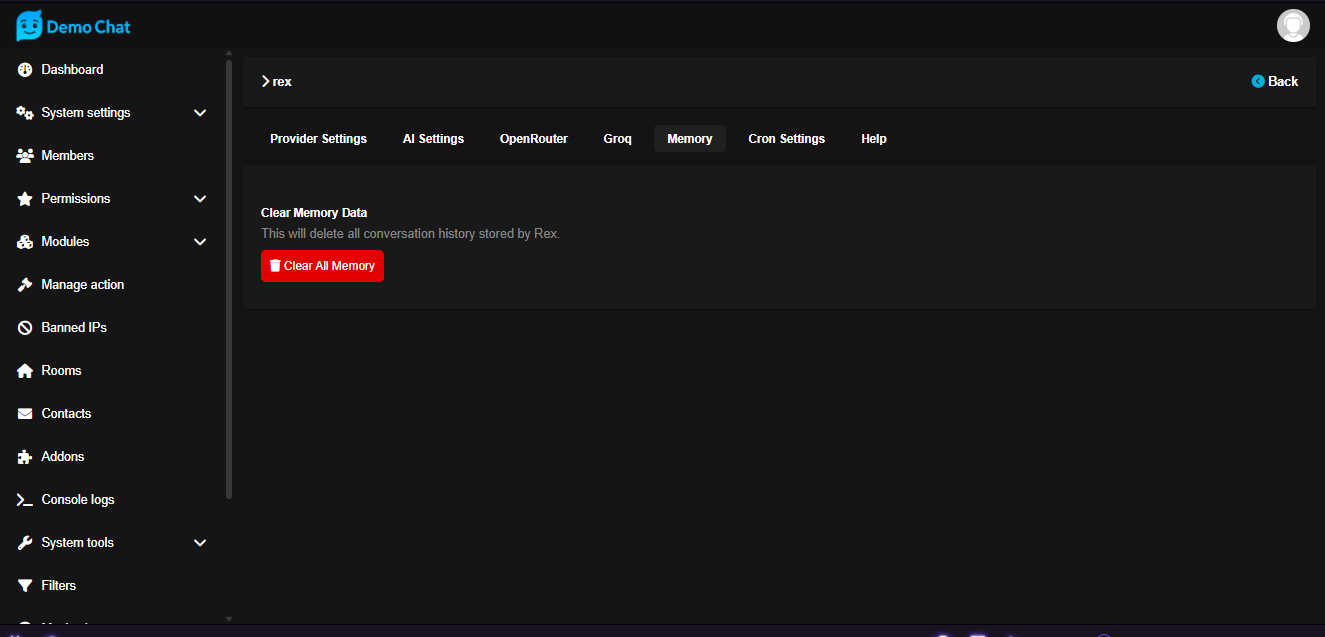This screenshot has width=1325, height=637.
Task: Select the OpenRouter tab
Action: [x=533, y=139]
